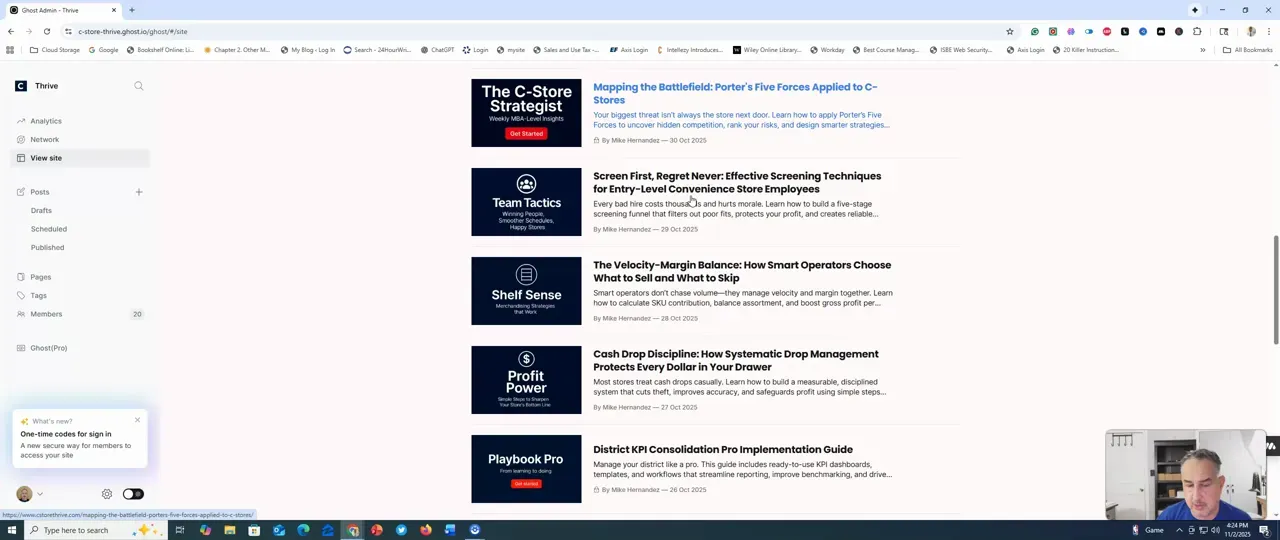Open the Porter's Five Forces article link
Screen dimensions: 1280x540
tap(734, 93)
